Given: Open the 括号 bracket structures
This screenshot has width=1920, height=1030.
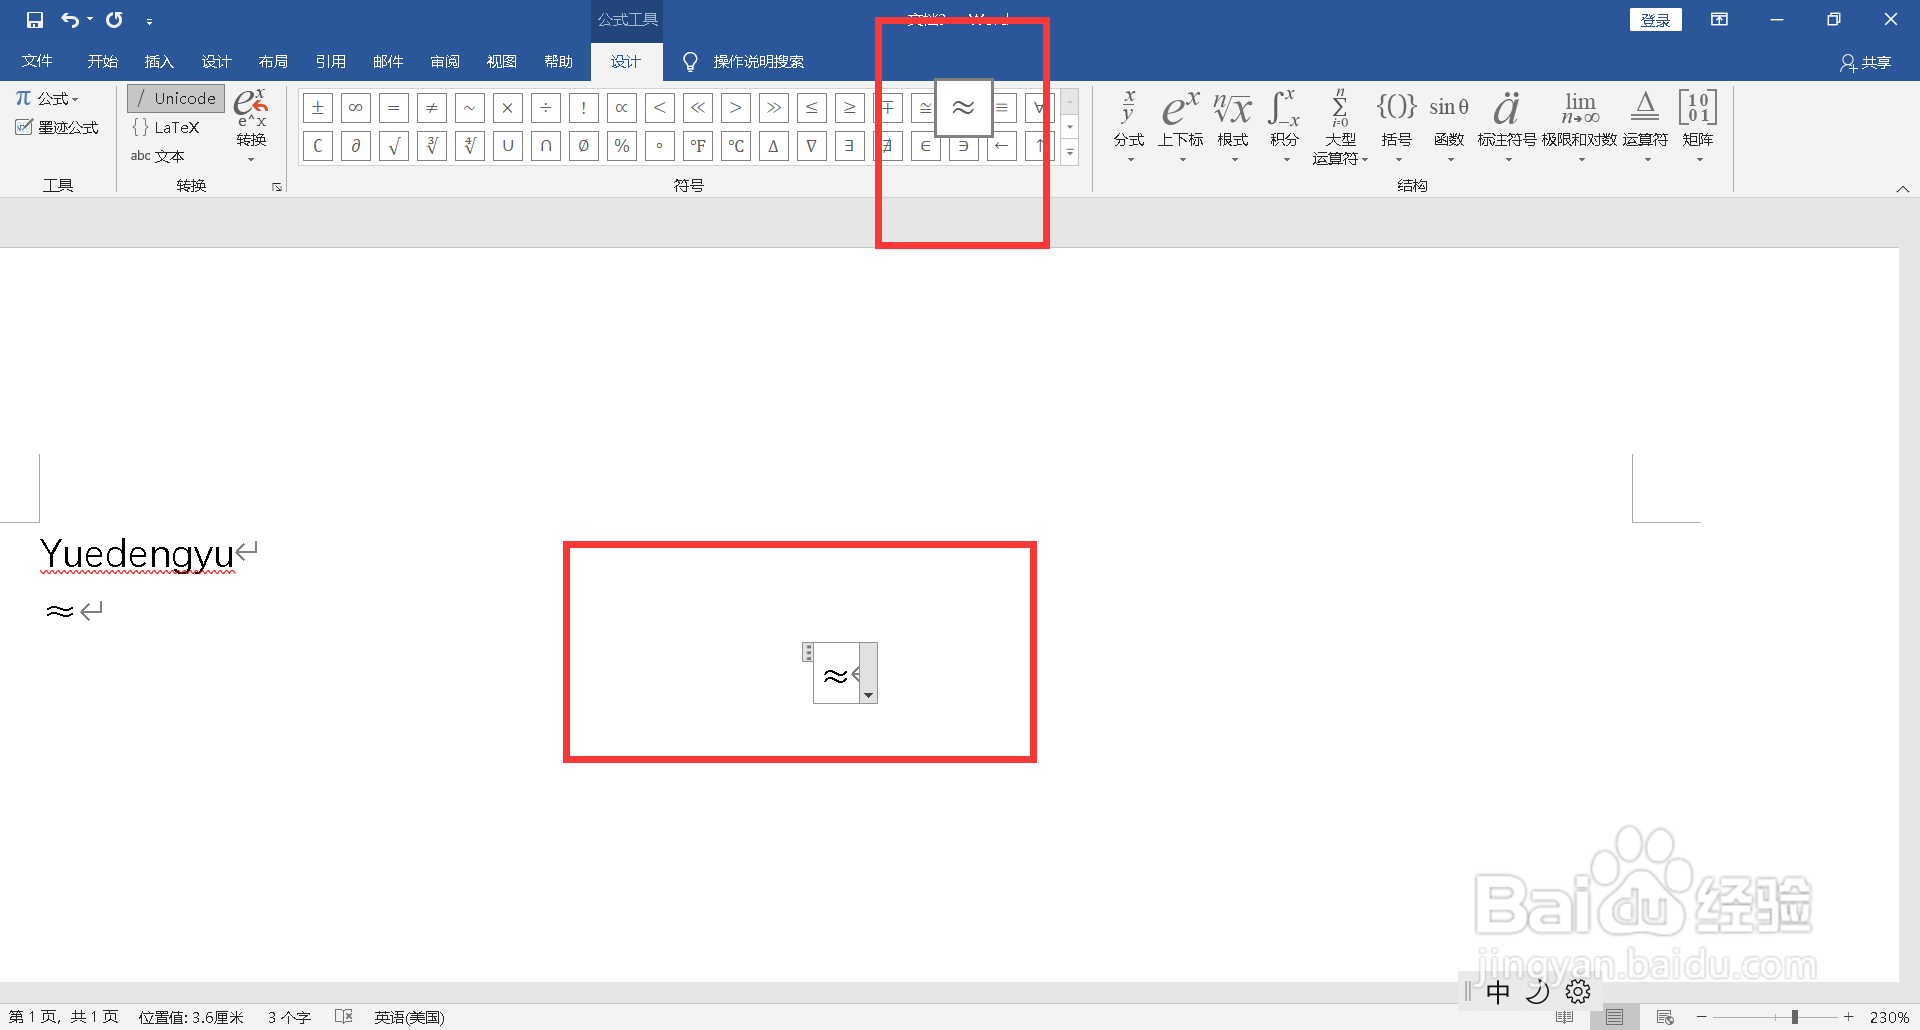Looking at the screenshot, I should point(1397,125).
